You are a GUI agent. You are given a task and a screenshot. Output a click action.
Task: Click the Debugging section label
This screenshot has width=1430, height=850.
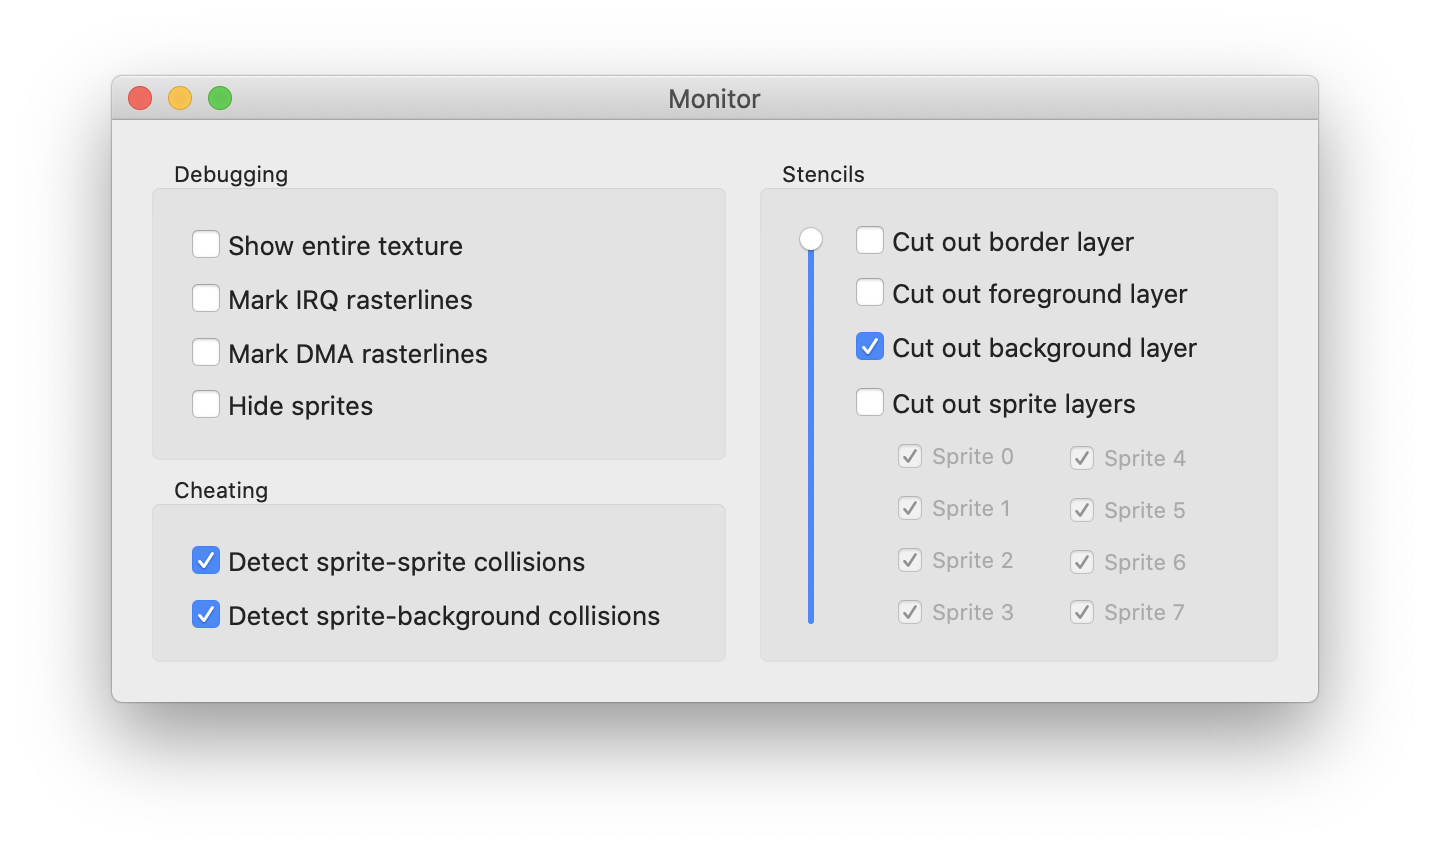click(231, 175)
